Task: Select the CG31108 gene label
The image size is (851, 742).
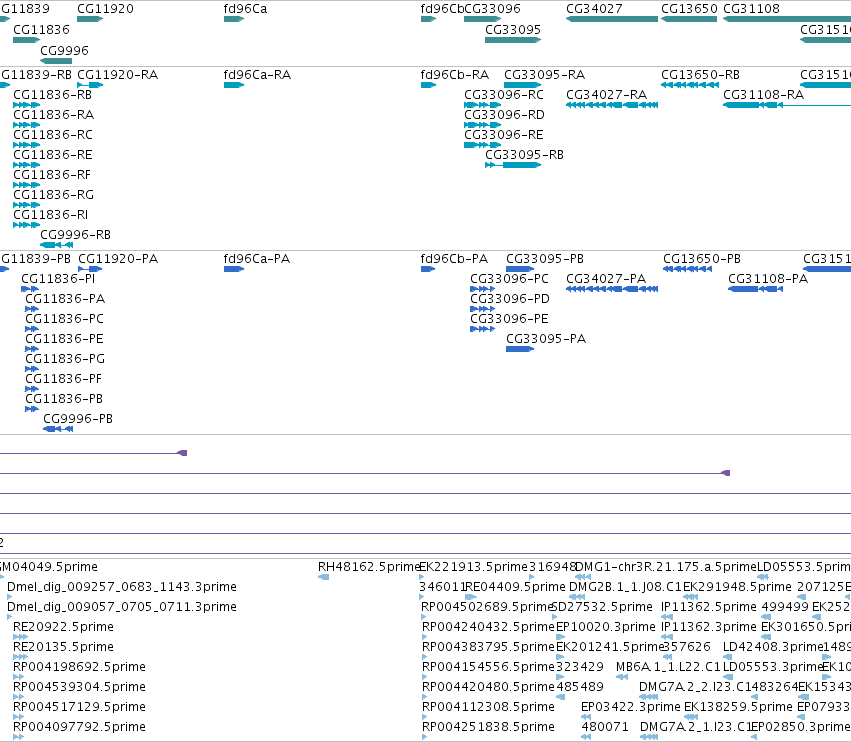Action: [x=752, y=9]
